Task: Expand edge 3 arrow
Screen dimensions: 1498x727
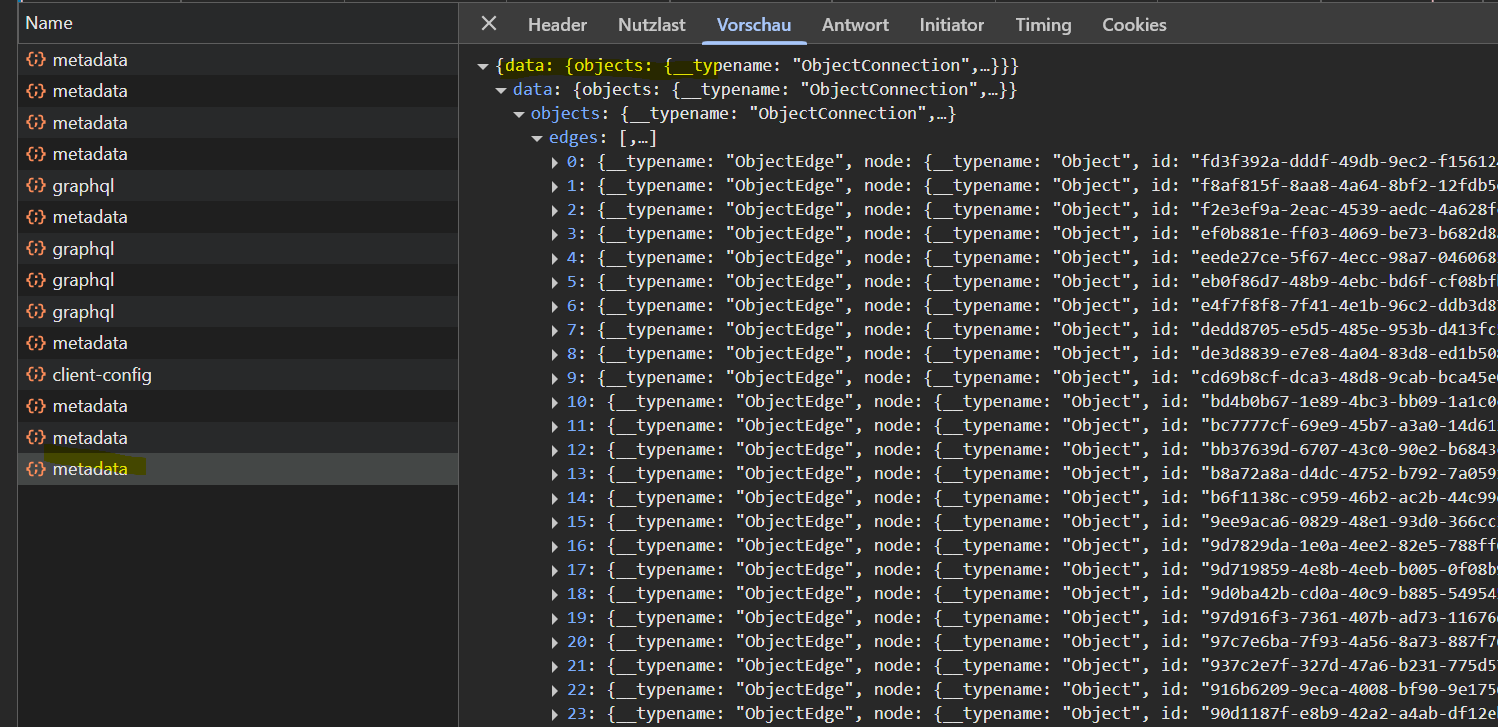Action: point(555,234)
